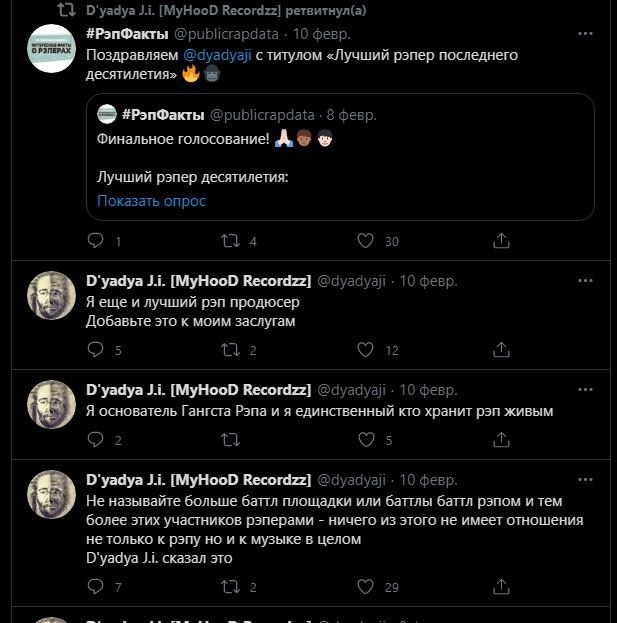Share the 'лучший рэп продюсер' tweet
617x623 pixels.
(x=499, y=350)
